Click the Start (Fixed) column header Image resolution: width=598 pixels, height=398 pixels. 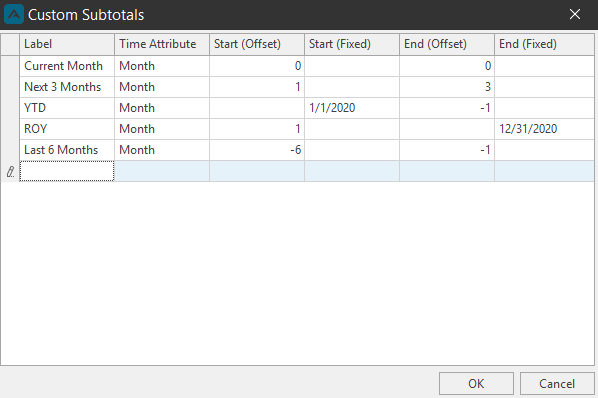[x=352, y=44]
